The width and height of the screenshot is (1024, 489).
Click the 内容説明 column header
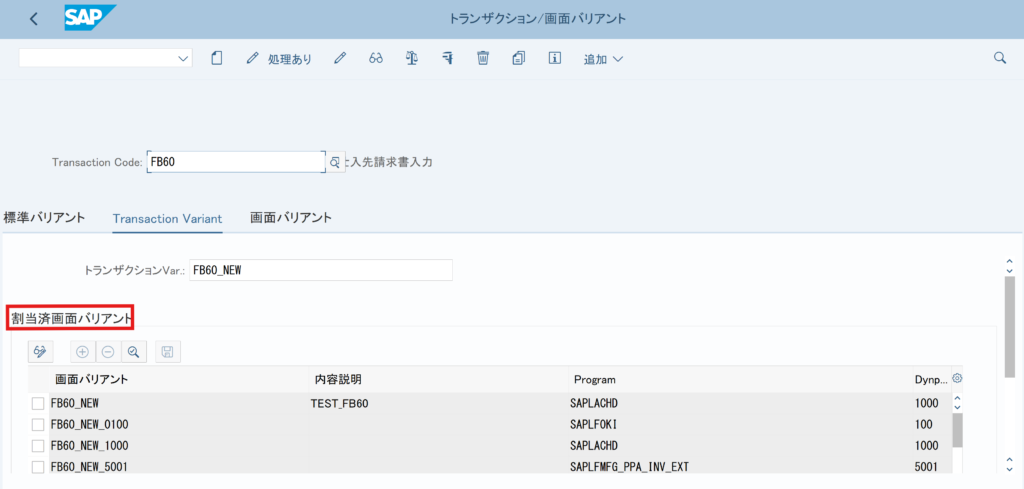pyautogui.click(x=439, y=379)
